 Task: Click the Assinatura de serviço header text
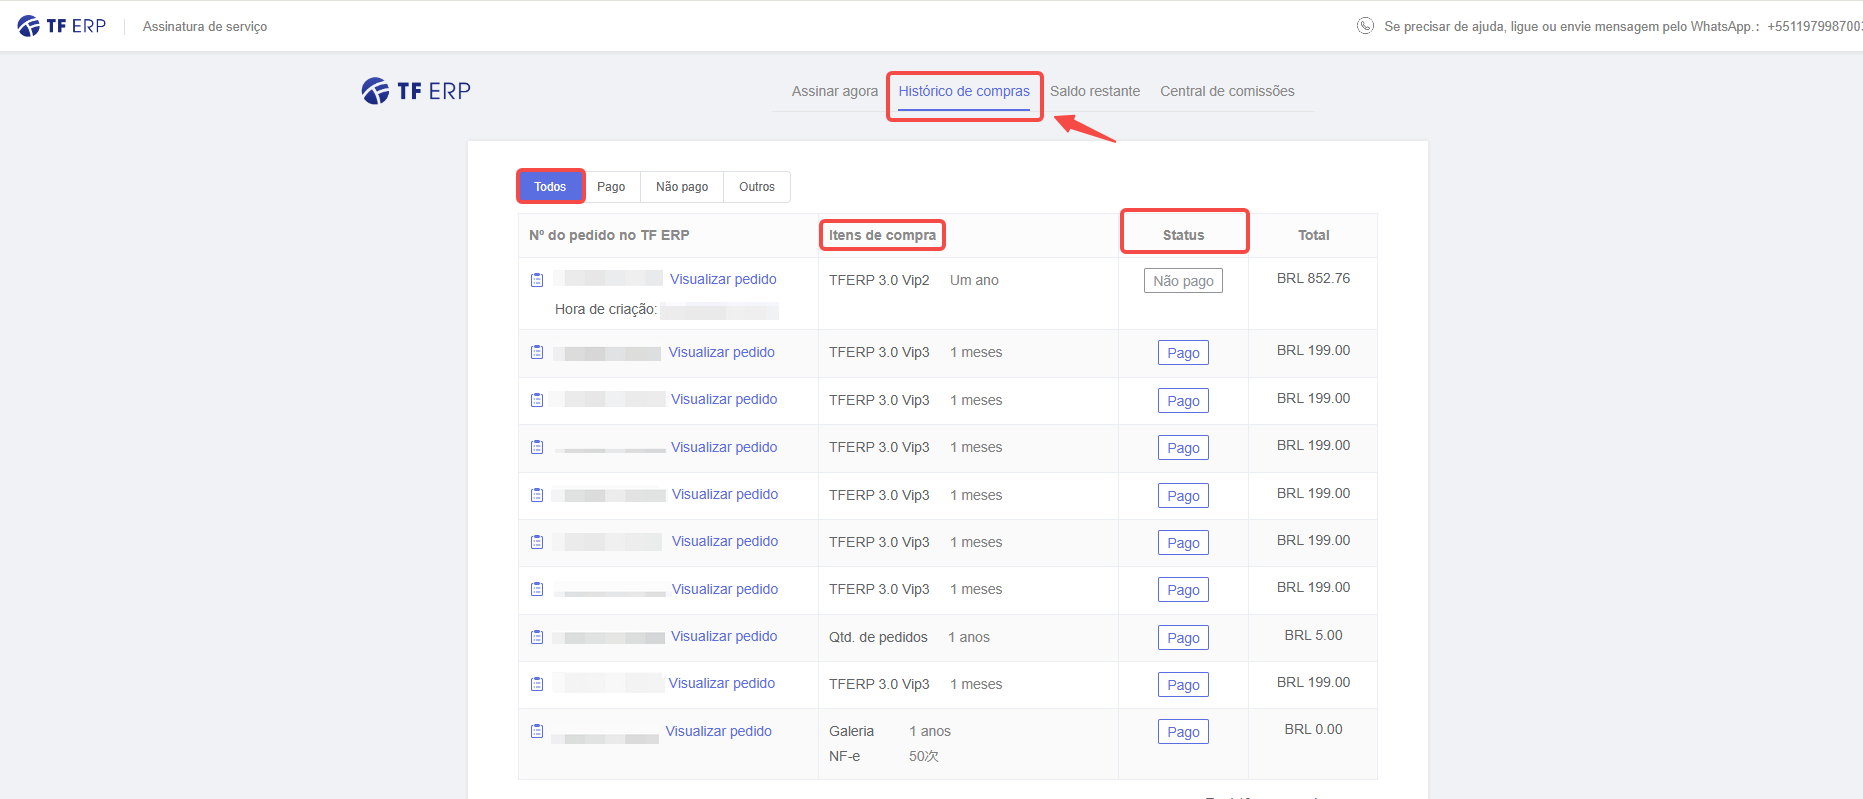(205, 26)
